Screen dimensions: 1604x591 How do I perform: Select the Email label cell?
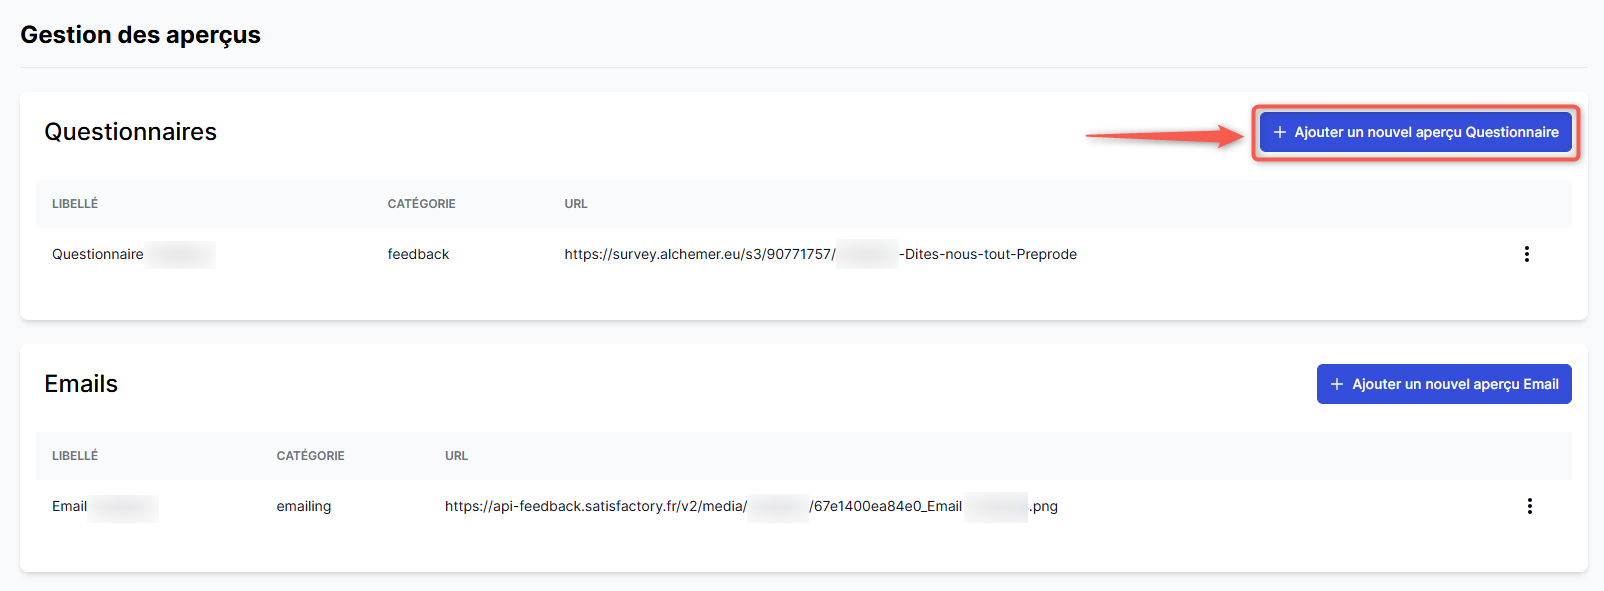(70, 506)
